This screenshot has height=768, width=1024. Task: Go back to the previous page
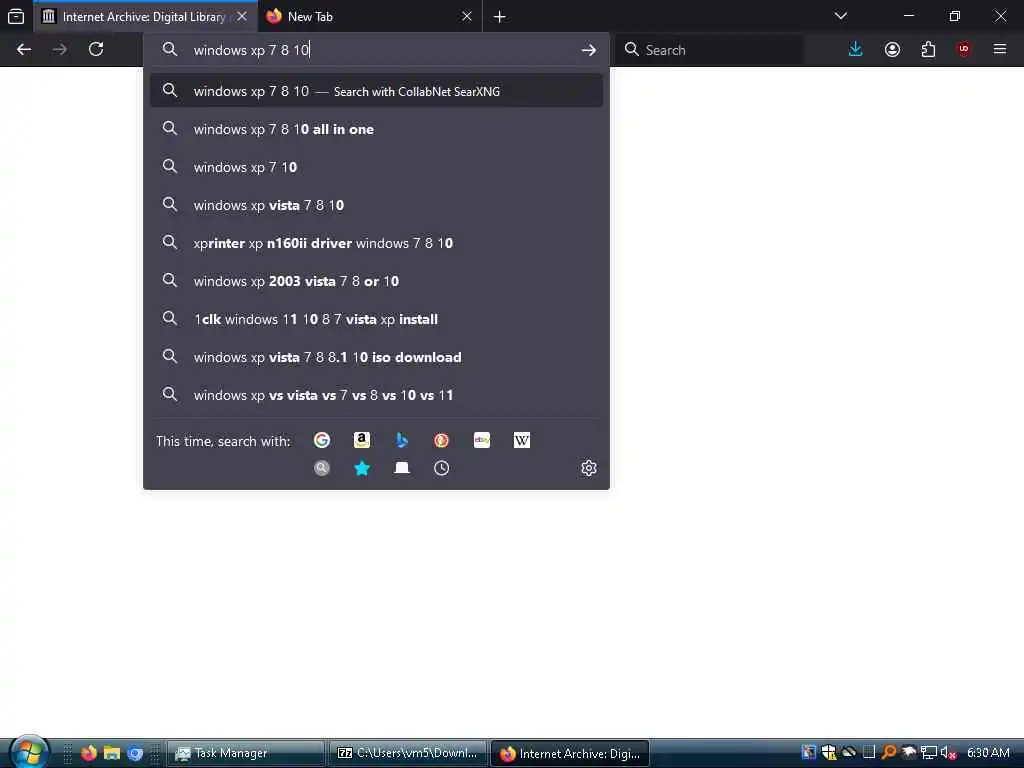tap(24, 50)
